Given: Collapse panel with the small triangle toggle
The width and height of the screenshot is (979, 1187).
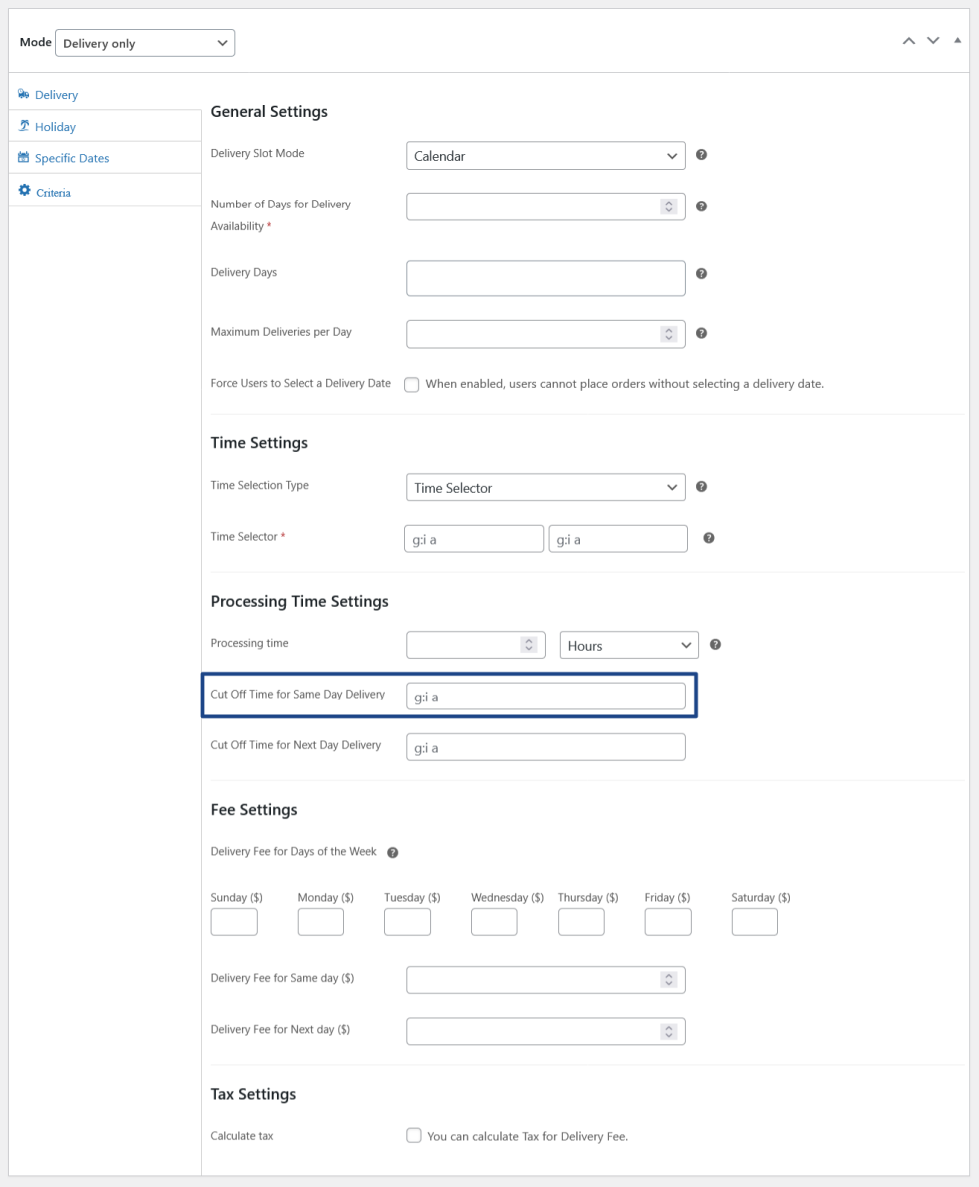Looking at the screenshot, I should pyautogui.click(x=958, y=41).
